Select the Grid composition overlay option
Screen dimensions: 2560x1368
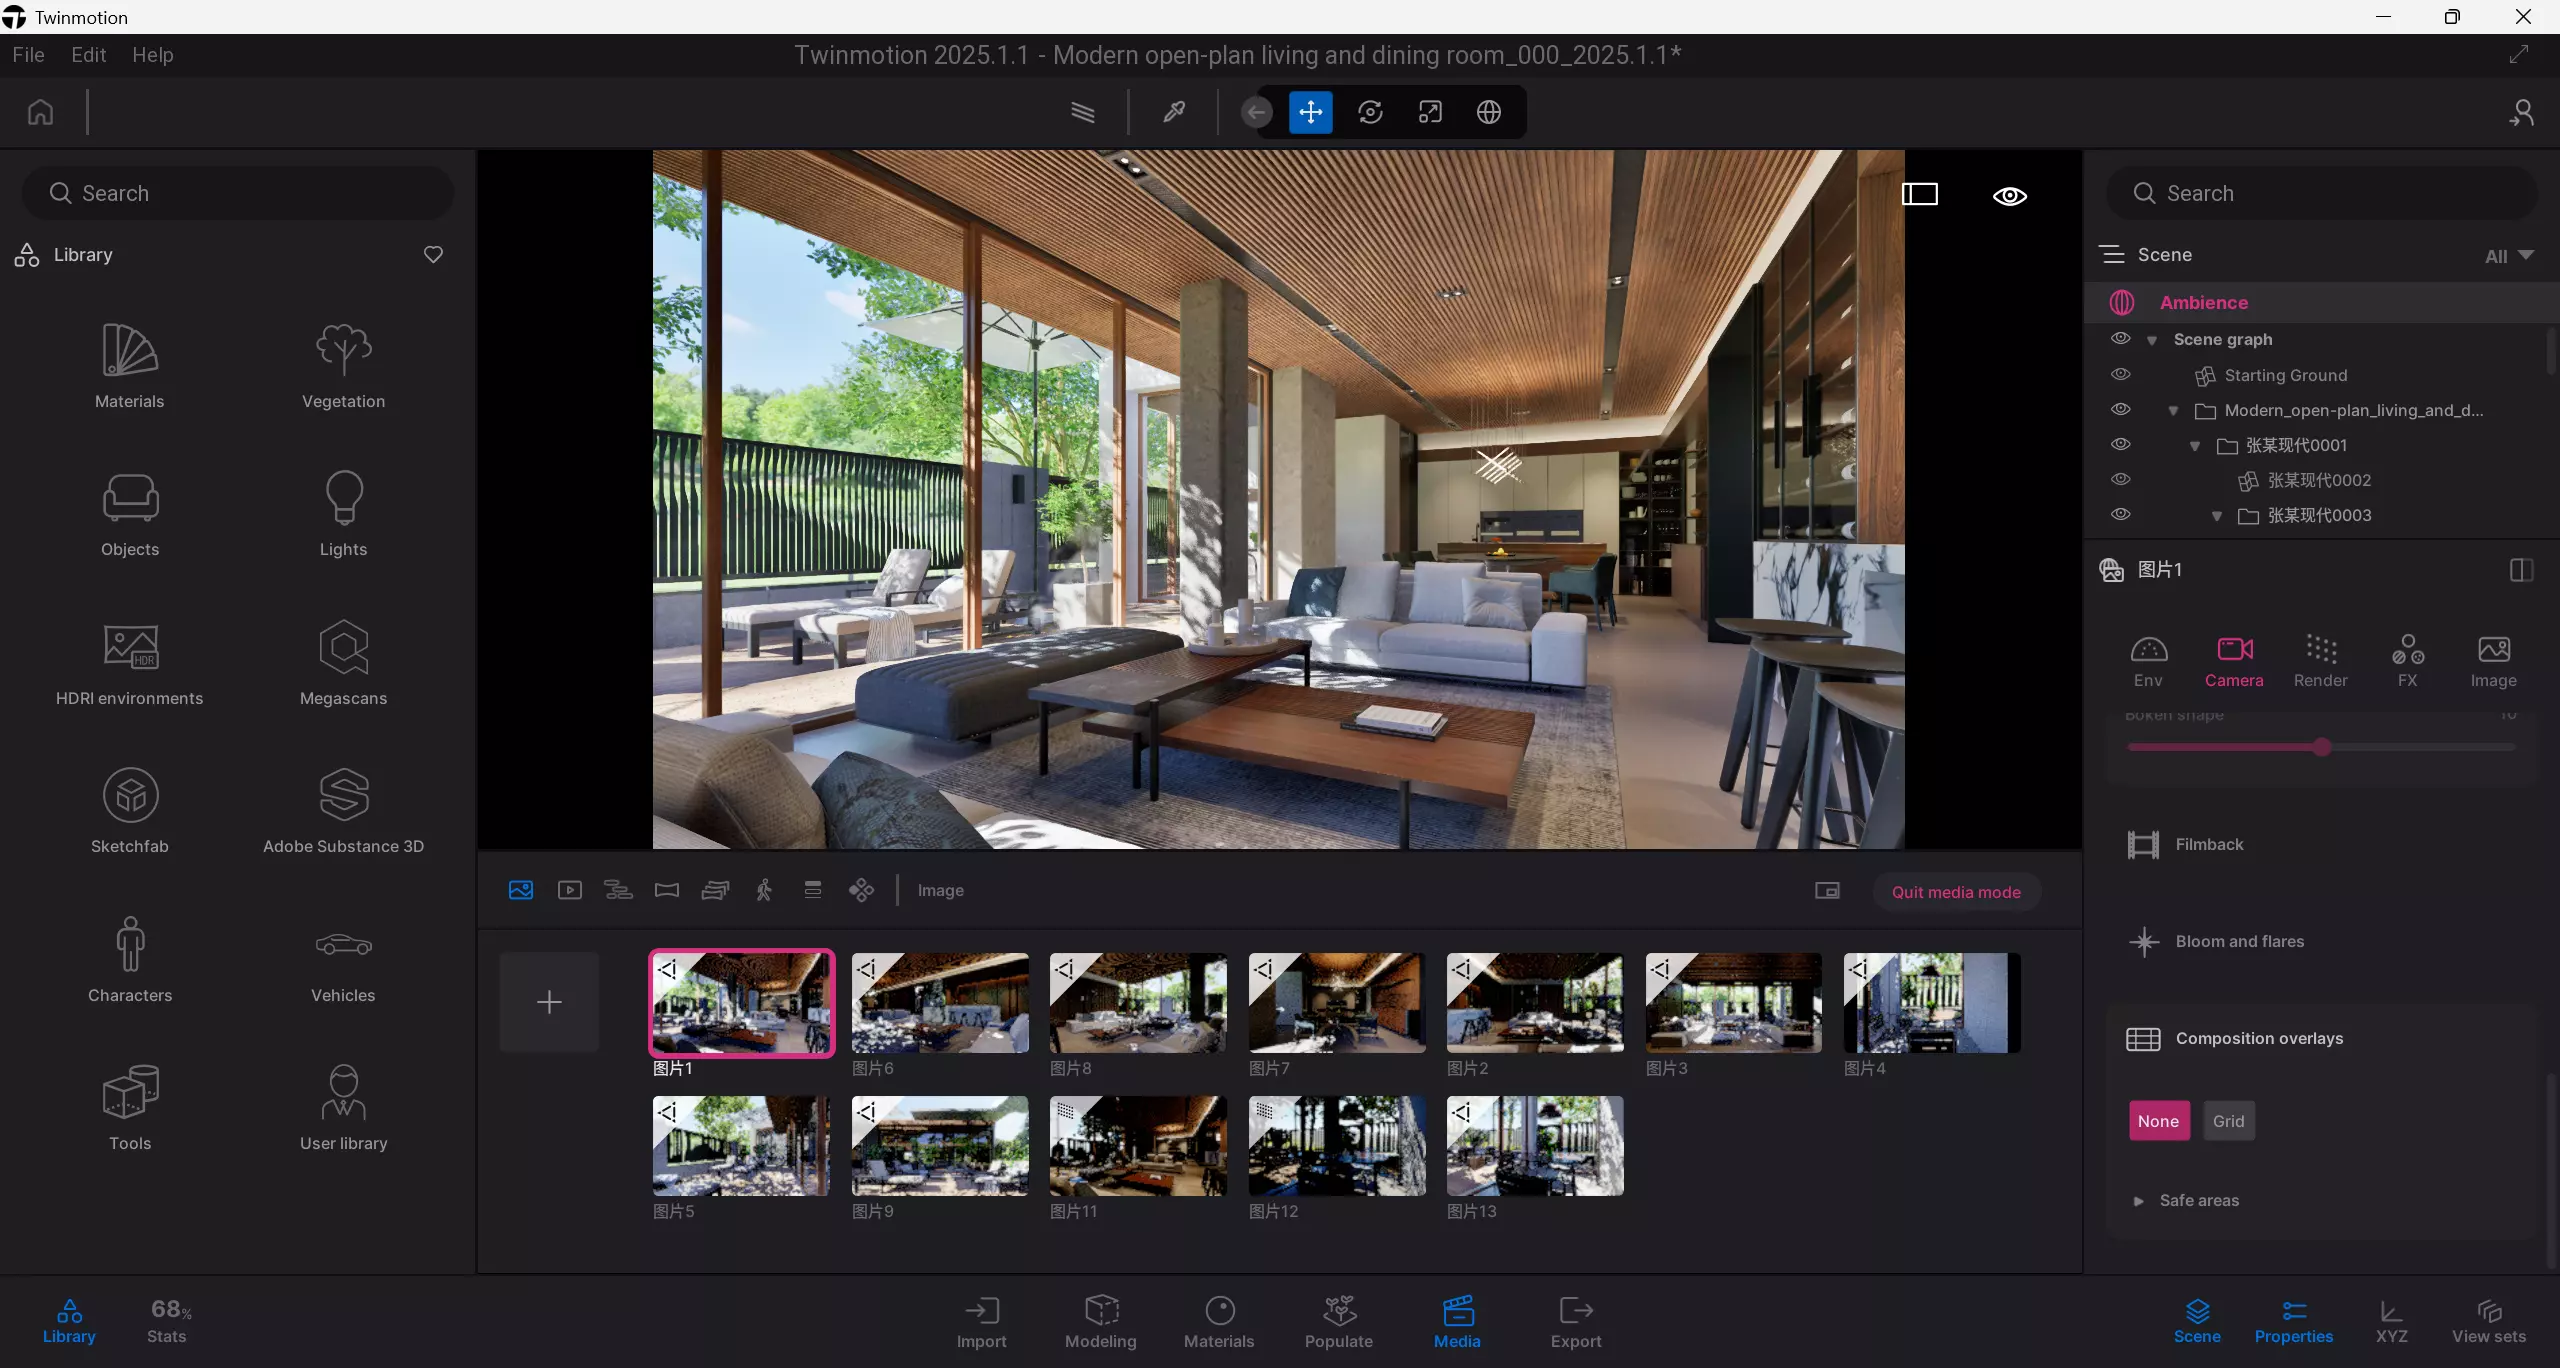(x=2228, y=1121)
